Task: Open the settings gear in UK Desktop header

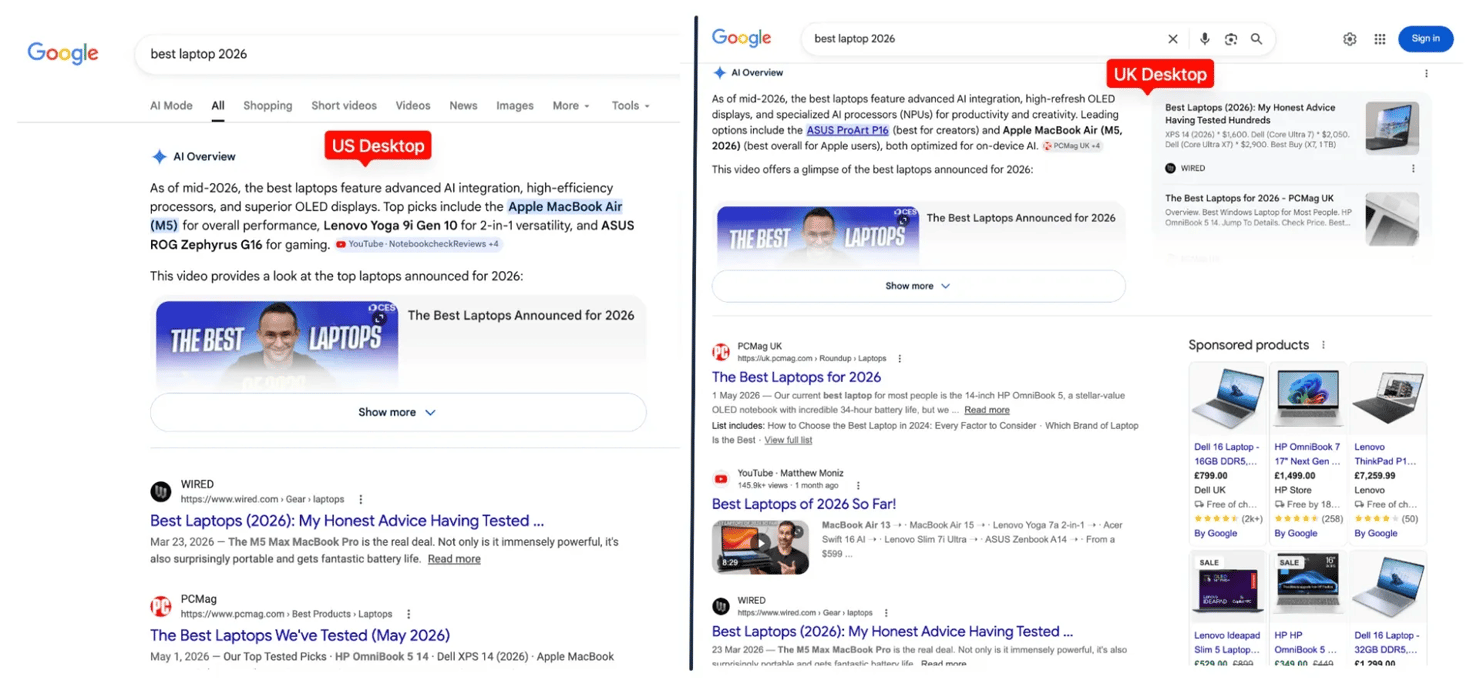Action: pos(1350,39)
